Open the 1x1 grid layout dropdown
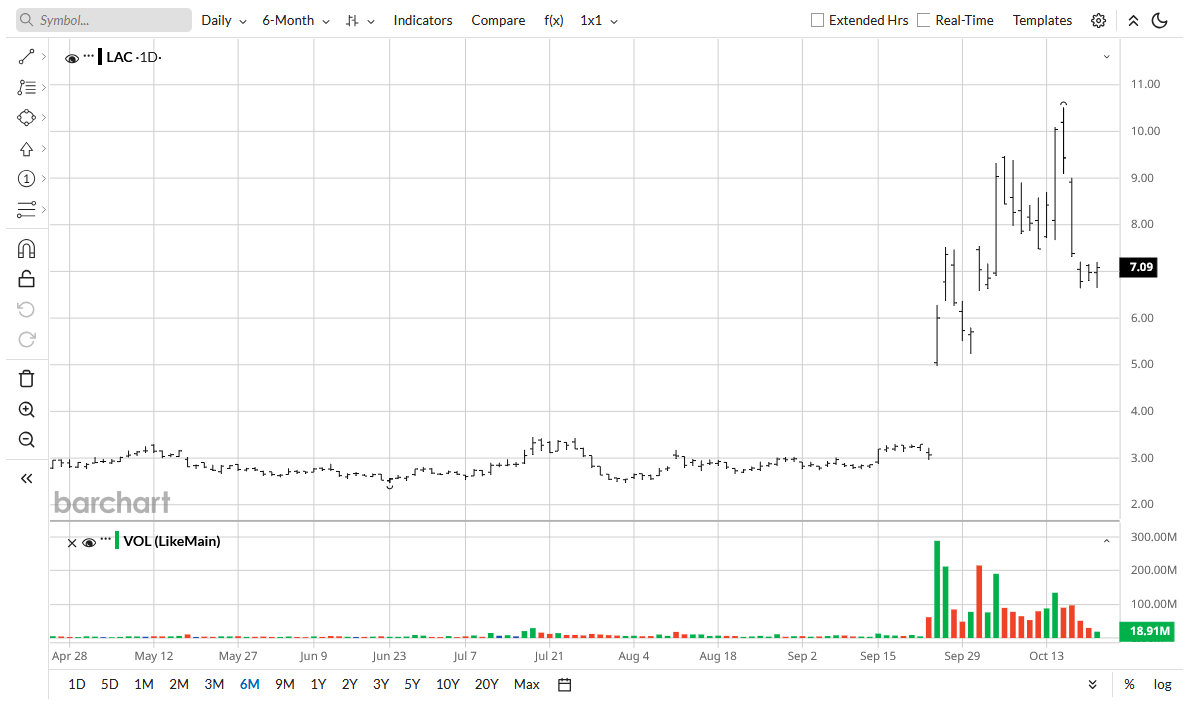 tap(599, 21)
